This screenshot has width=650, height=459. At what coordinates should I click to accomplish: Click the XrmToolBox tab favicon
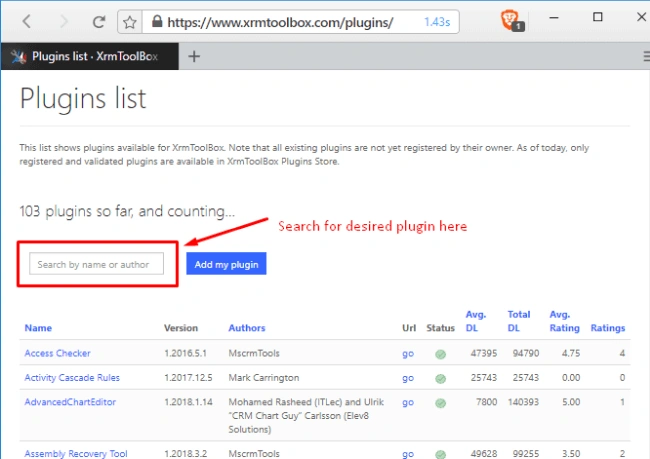click(x=18, y=56)
